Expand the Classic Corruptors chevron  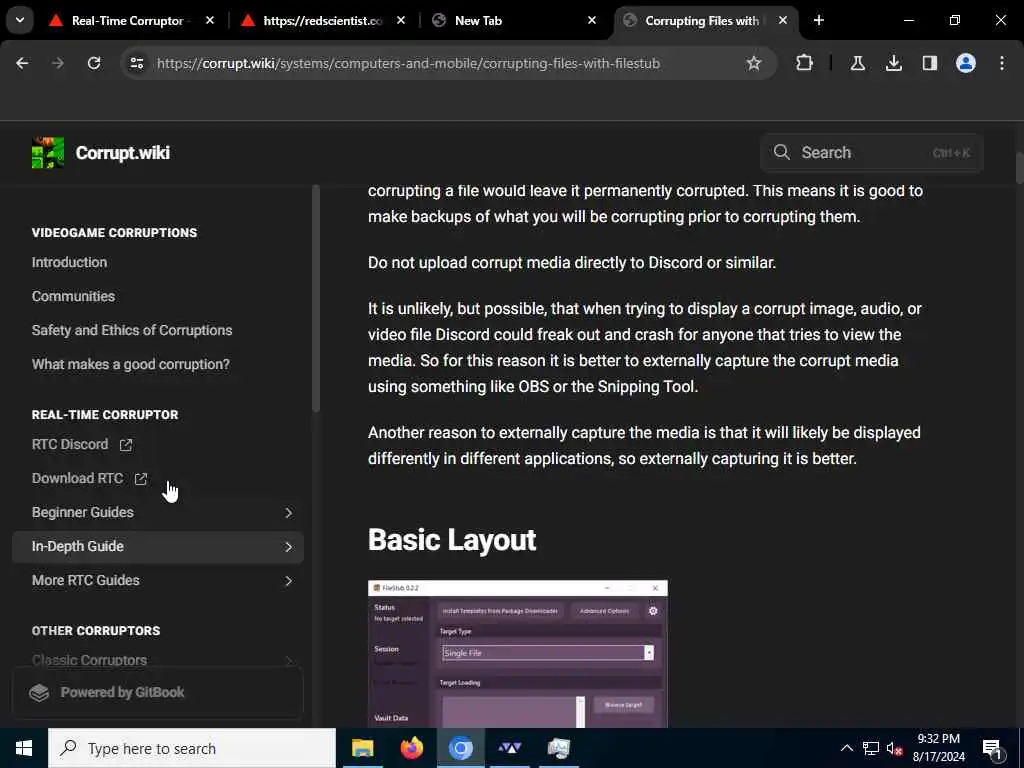point(288,661)
